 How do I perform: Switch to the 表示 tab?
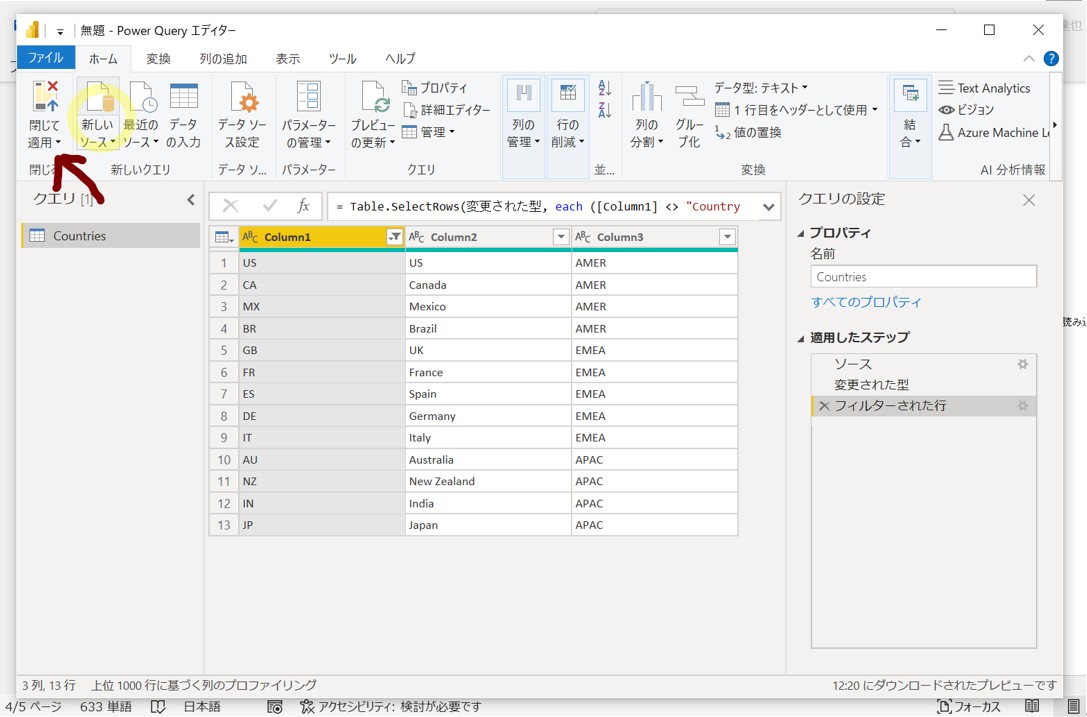288,59
